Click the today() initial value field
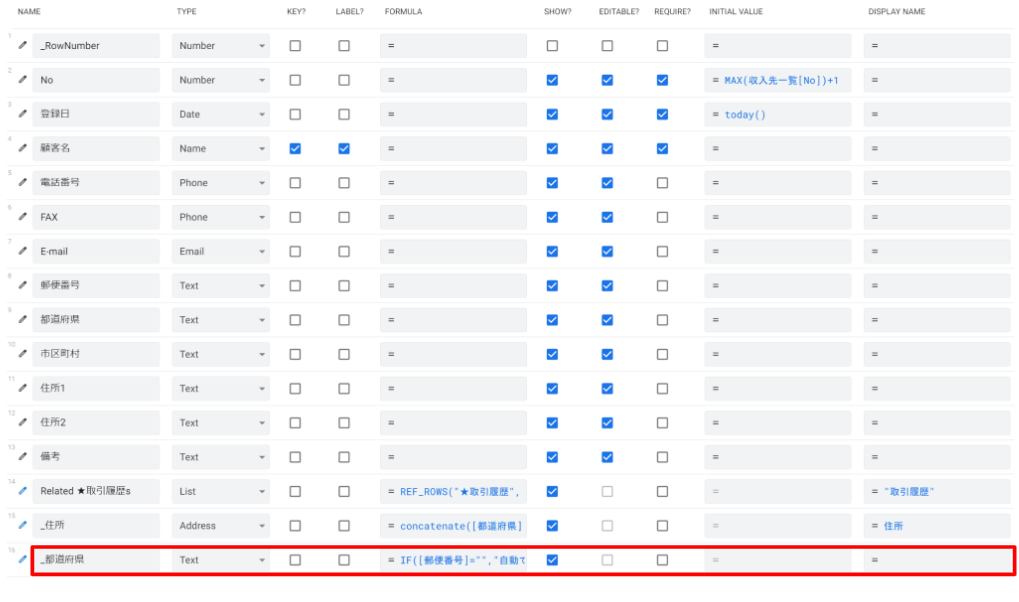Screen dimensions: 1019x602 pos(780,114)
